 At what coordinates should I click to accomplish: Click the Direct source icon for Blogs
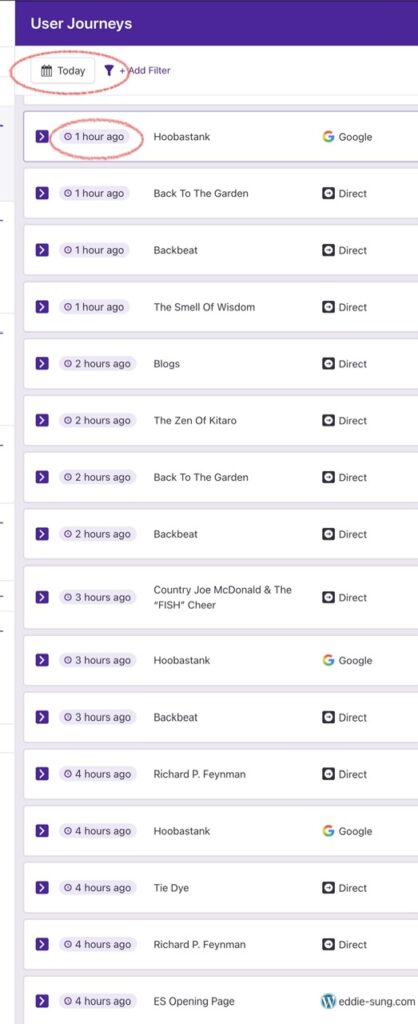pos(329,364)
